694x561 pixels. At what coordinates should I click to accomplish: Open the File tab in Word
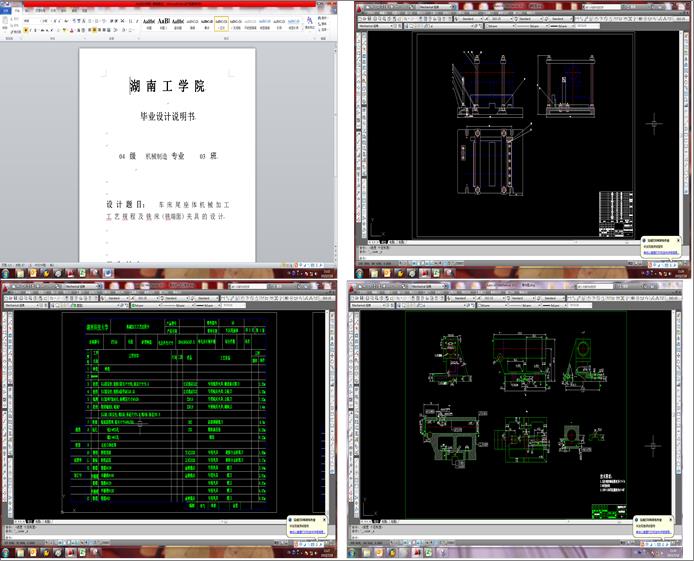[6, 10]
